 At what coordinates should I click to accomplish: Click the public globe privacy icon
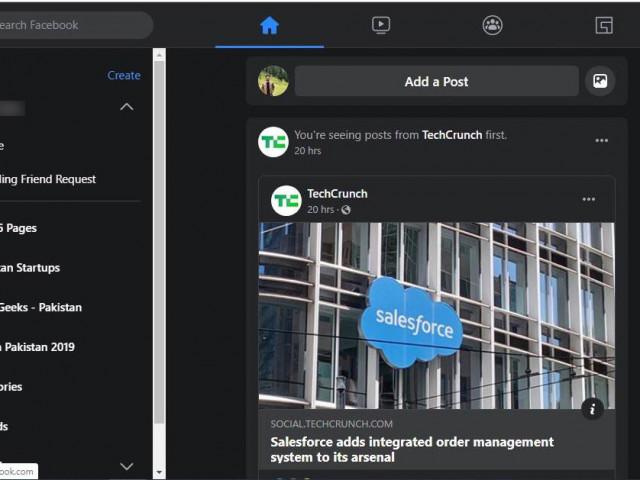346,210
